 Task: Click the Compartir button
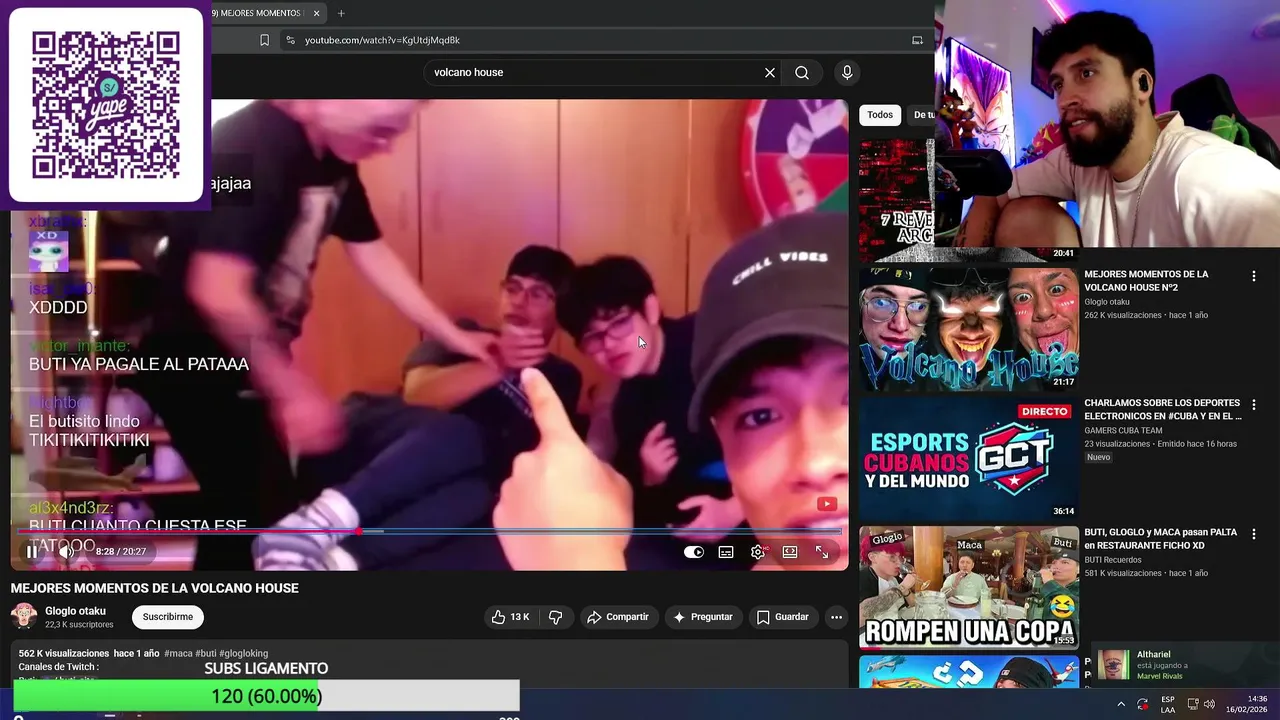(x=617, y=617)
